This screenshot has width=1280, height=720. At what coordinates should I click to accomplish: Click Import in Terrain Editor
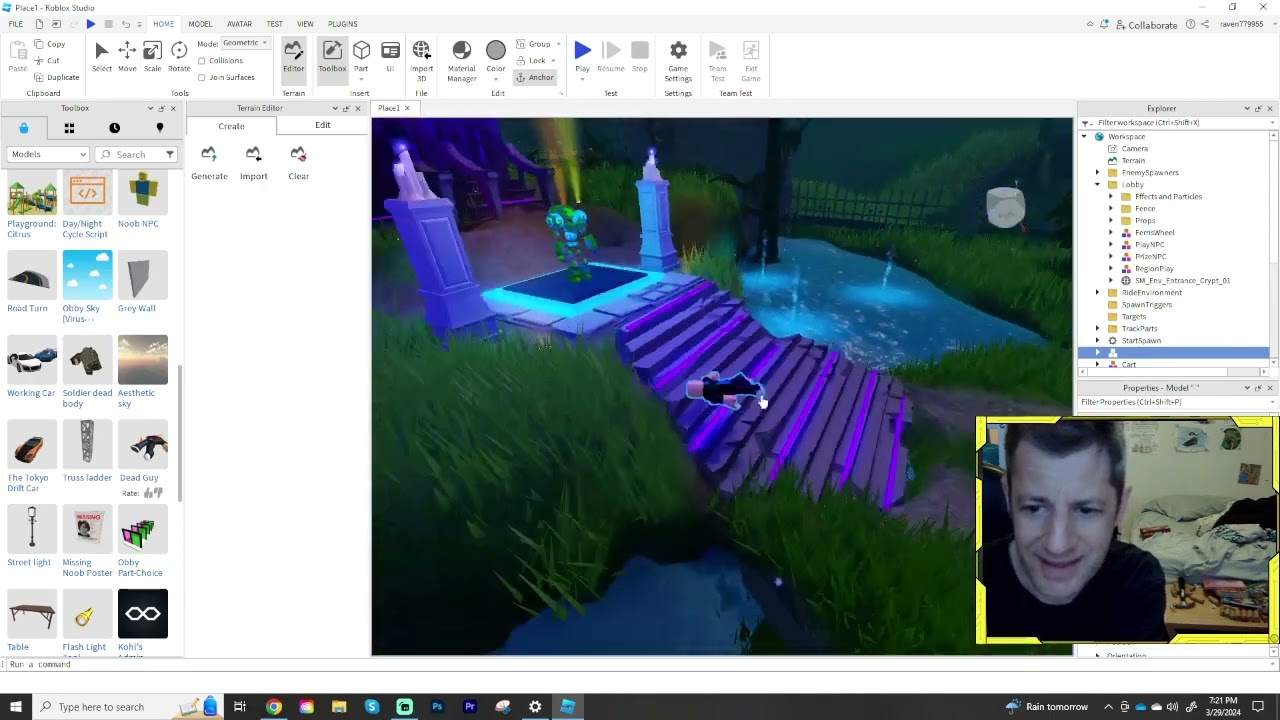pyautogui.click(x=253, y=163)
